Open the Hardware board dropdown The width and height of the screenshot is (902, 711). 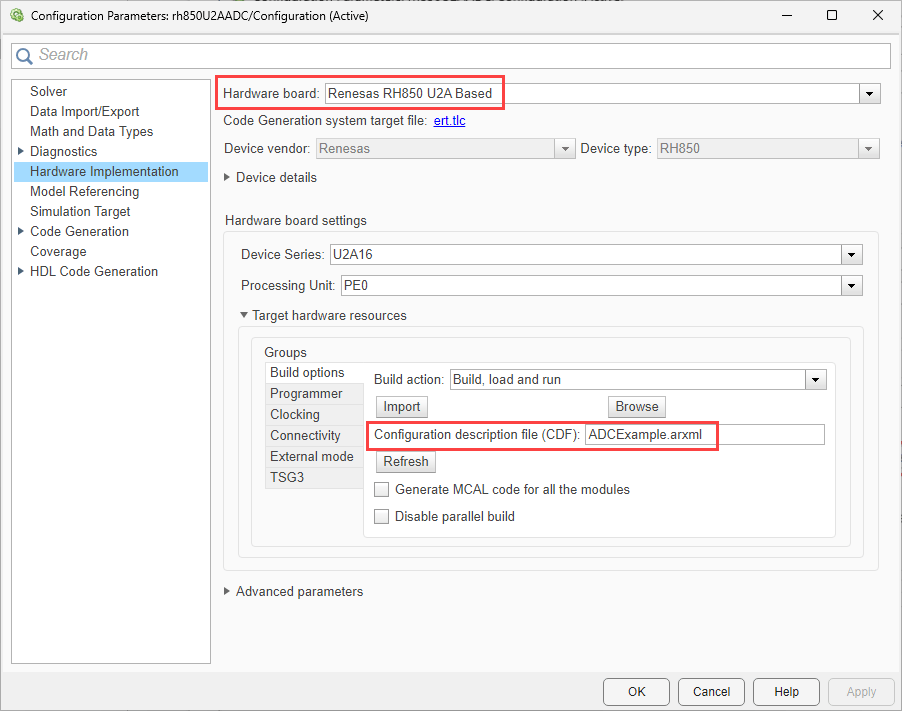(870, 94)
